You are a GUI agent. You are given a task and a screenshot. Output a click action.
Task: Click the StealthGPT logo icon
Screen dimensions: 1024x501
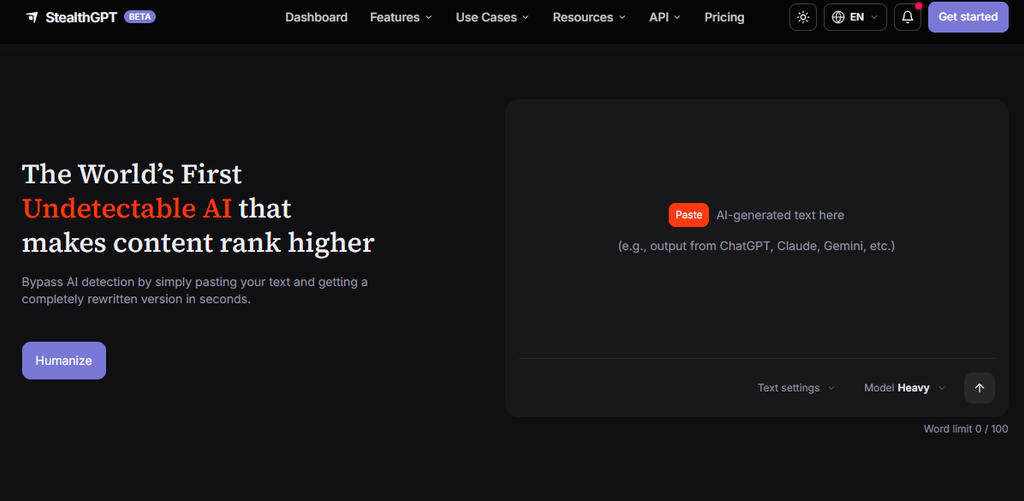32,17
